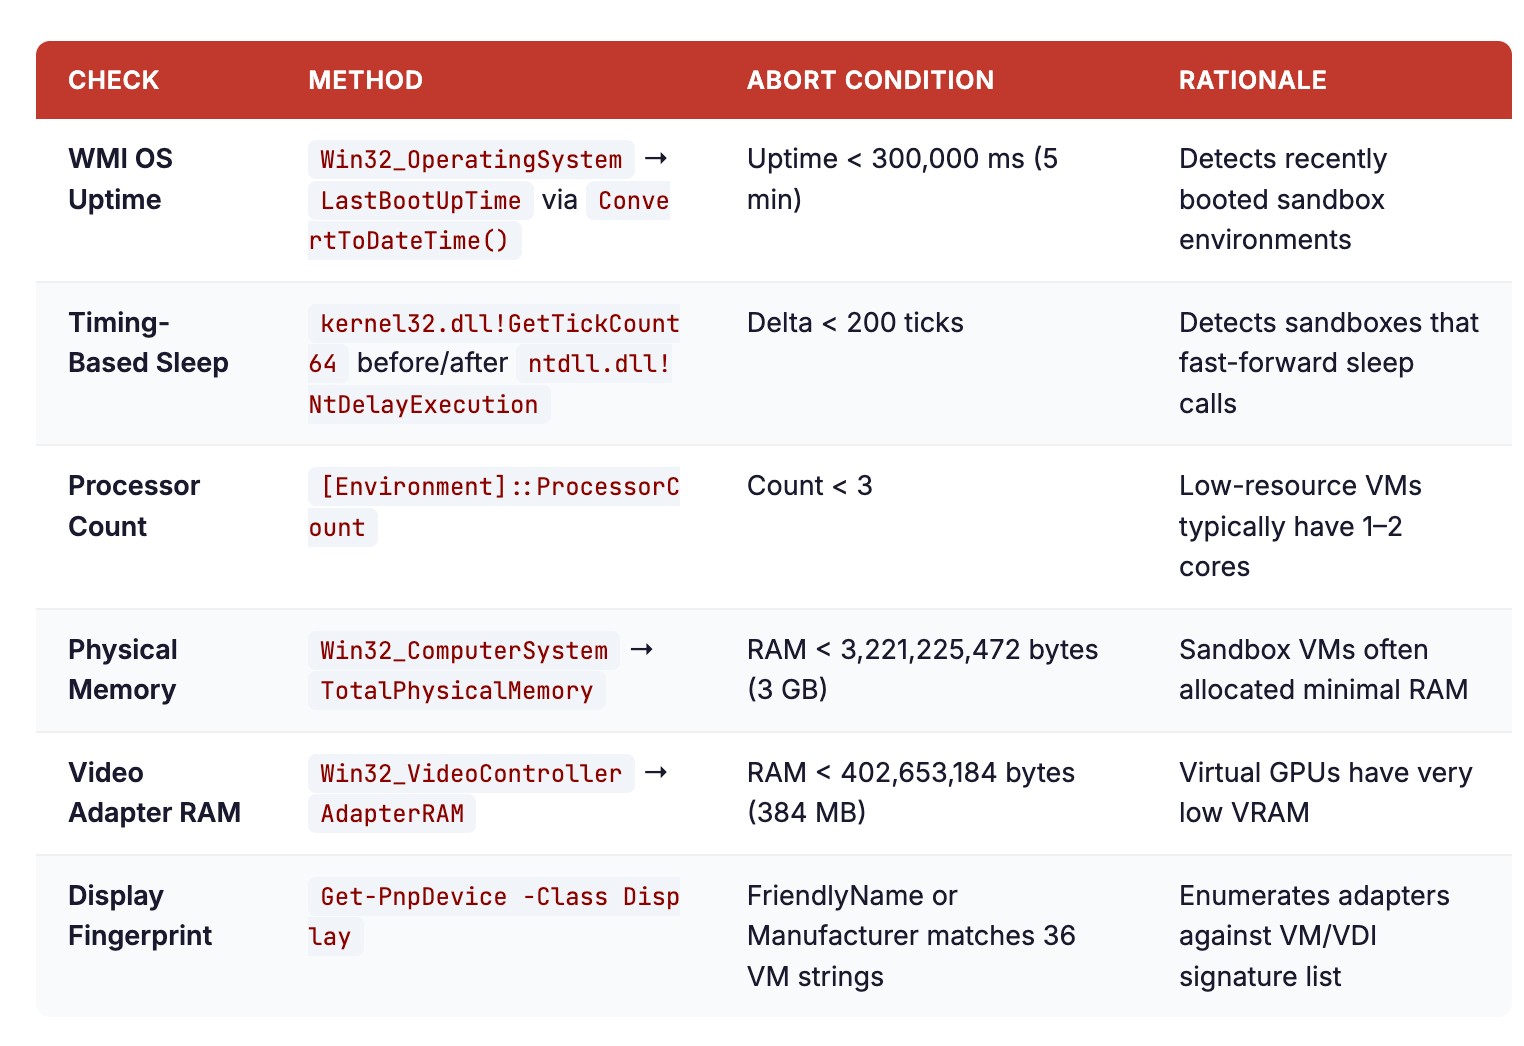Click the Display Fingerprint row label
1524x1046 pixels.
(x=139, y=916)
